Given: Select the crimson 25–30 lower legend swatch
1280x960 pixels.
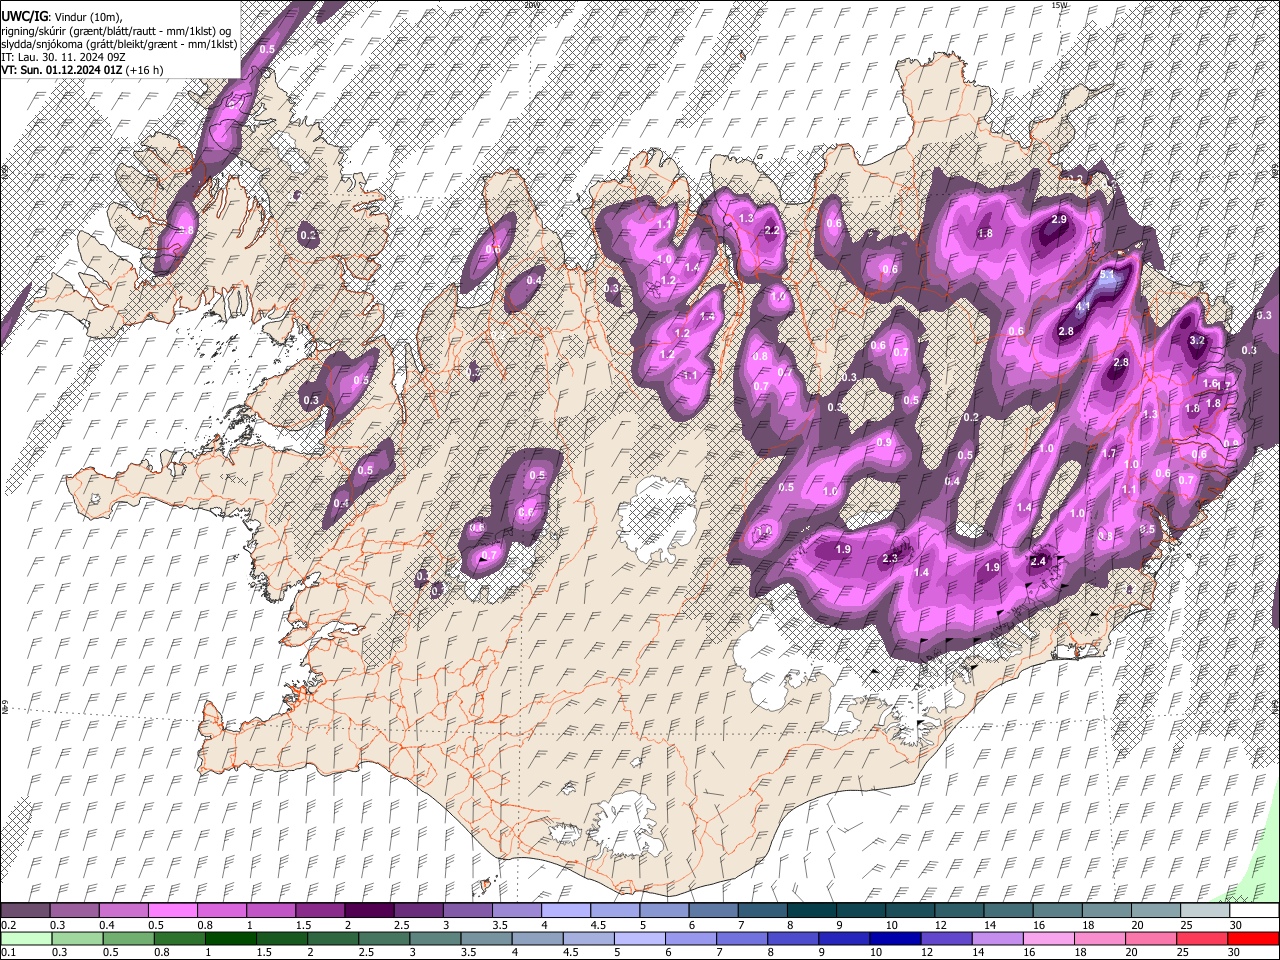Looking at the screenshot, I should click(1201, 938).
